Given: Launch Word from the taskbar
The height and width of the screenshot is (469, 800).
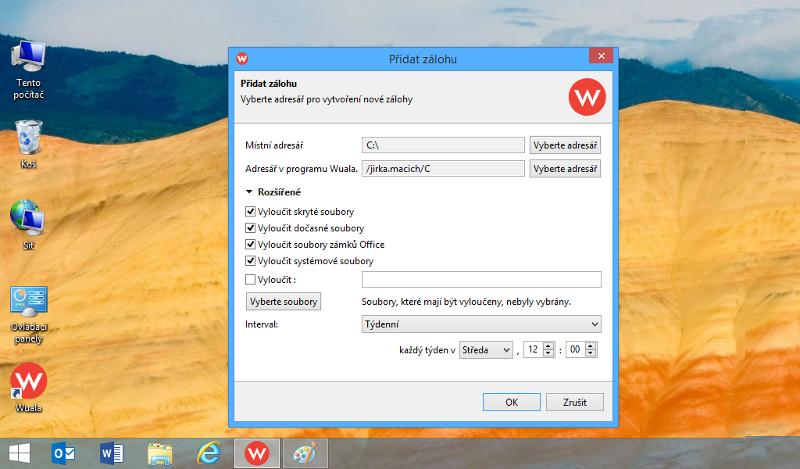Looking at the screenshot, I should (111, 453).
